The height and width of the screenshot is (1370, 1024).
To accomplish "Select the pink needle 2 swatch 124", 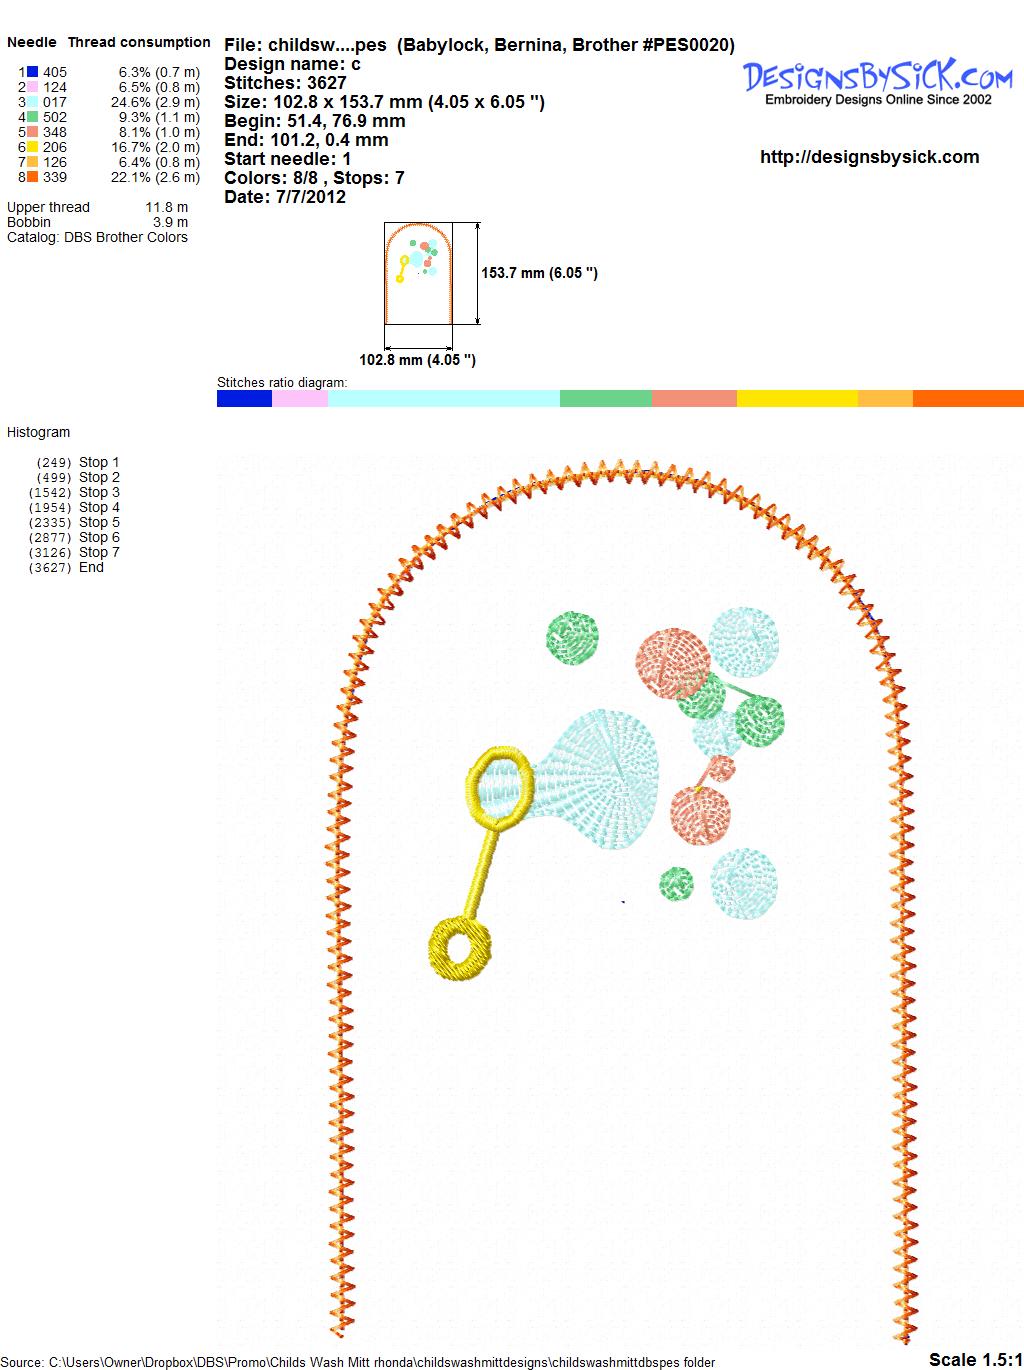I will 33,87.
